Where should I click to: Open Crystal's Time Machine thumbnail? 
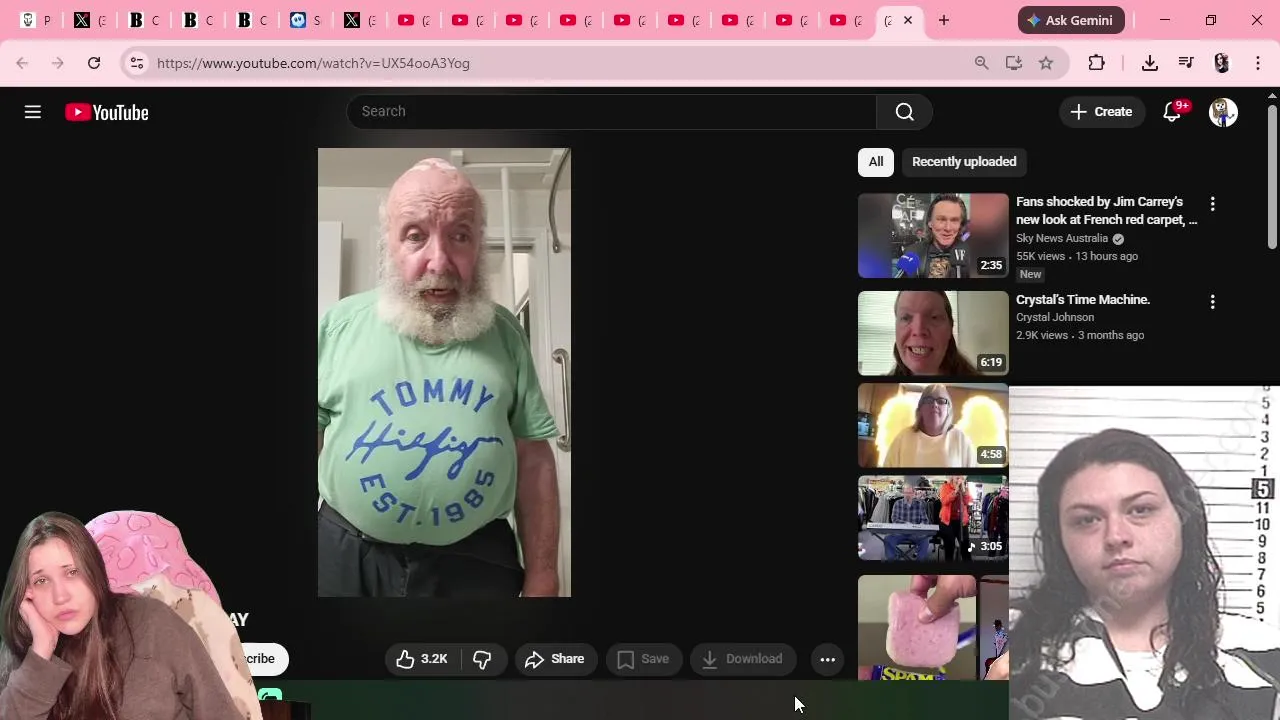click(933, 333)
